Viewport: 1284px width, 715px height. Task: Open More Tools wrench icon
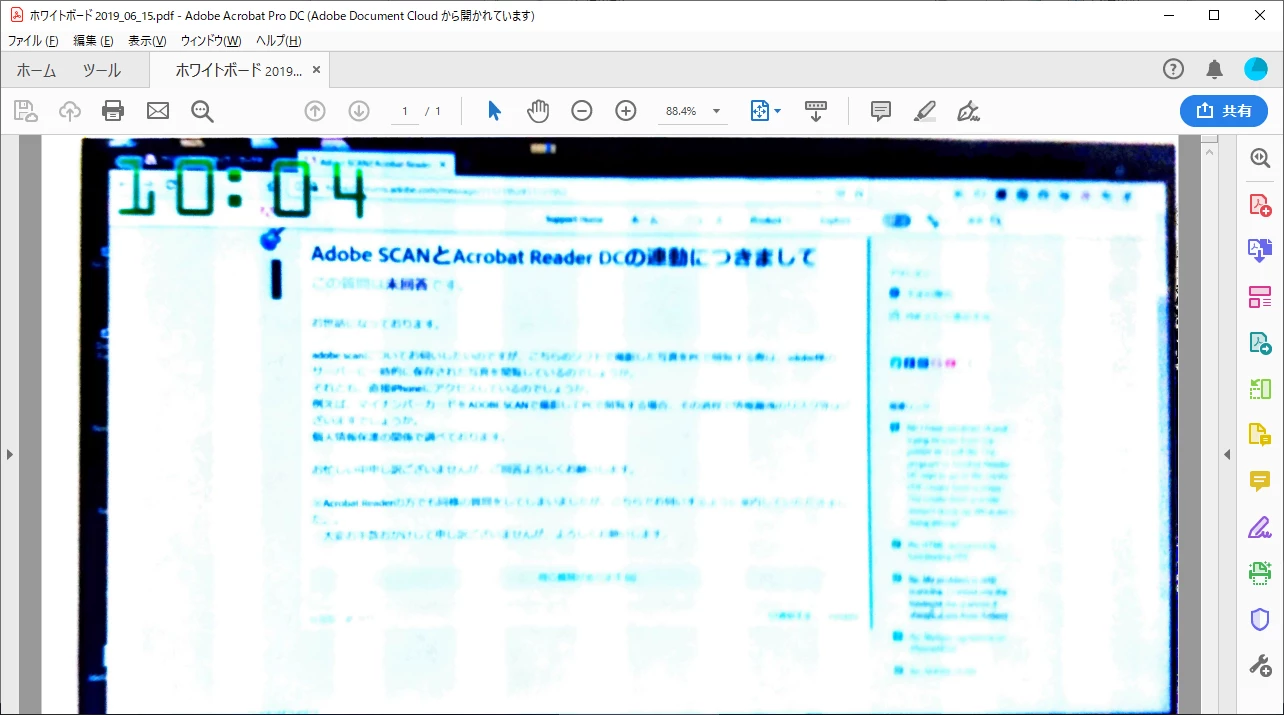(x=1260, y=664)
